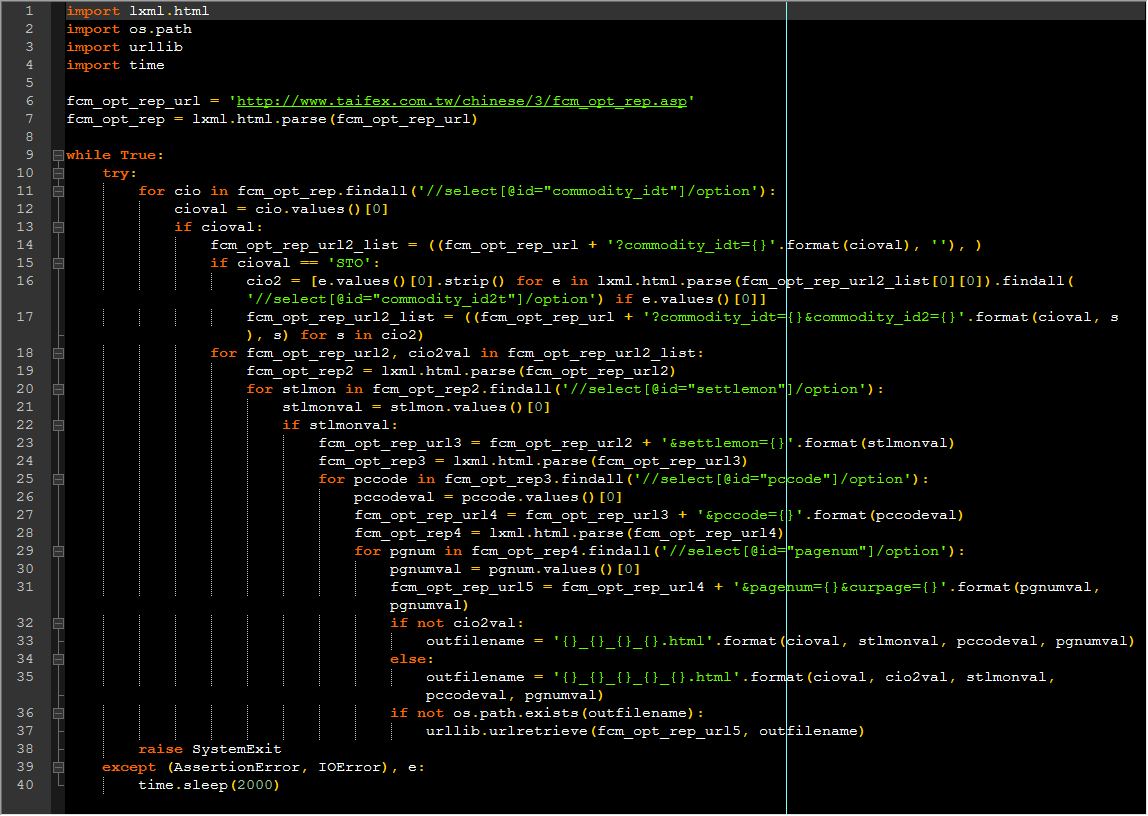The height and width of the screenshot is (816, 1148).
Task: Place cursor on 'raise SystemExit' text
Action: [210, 749]
